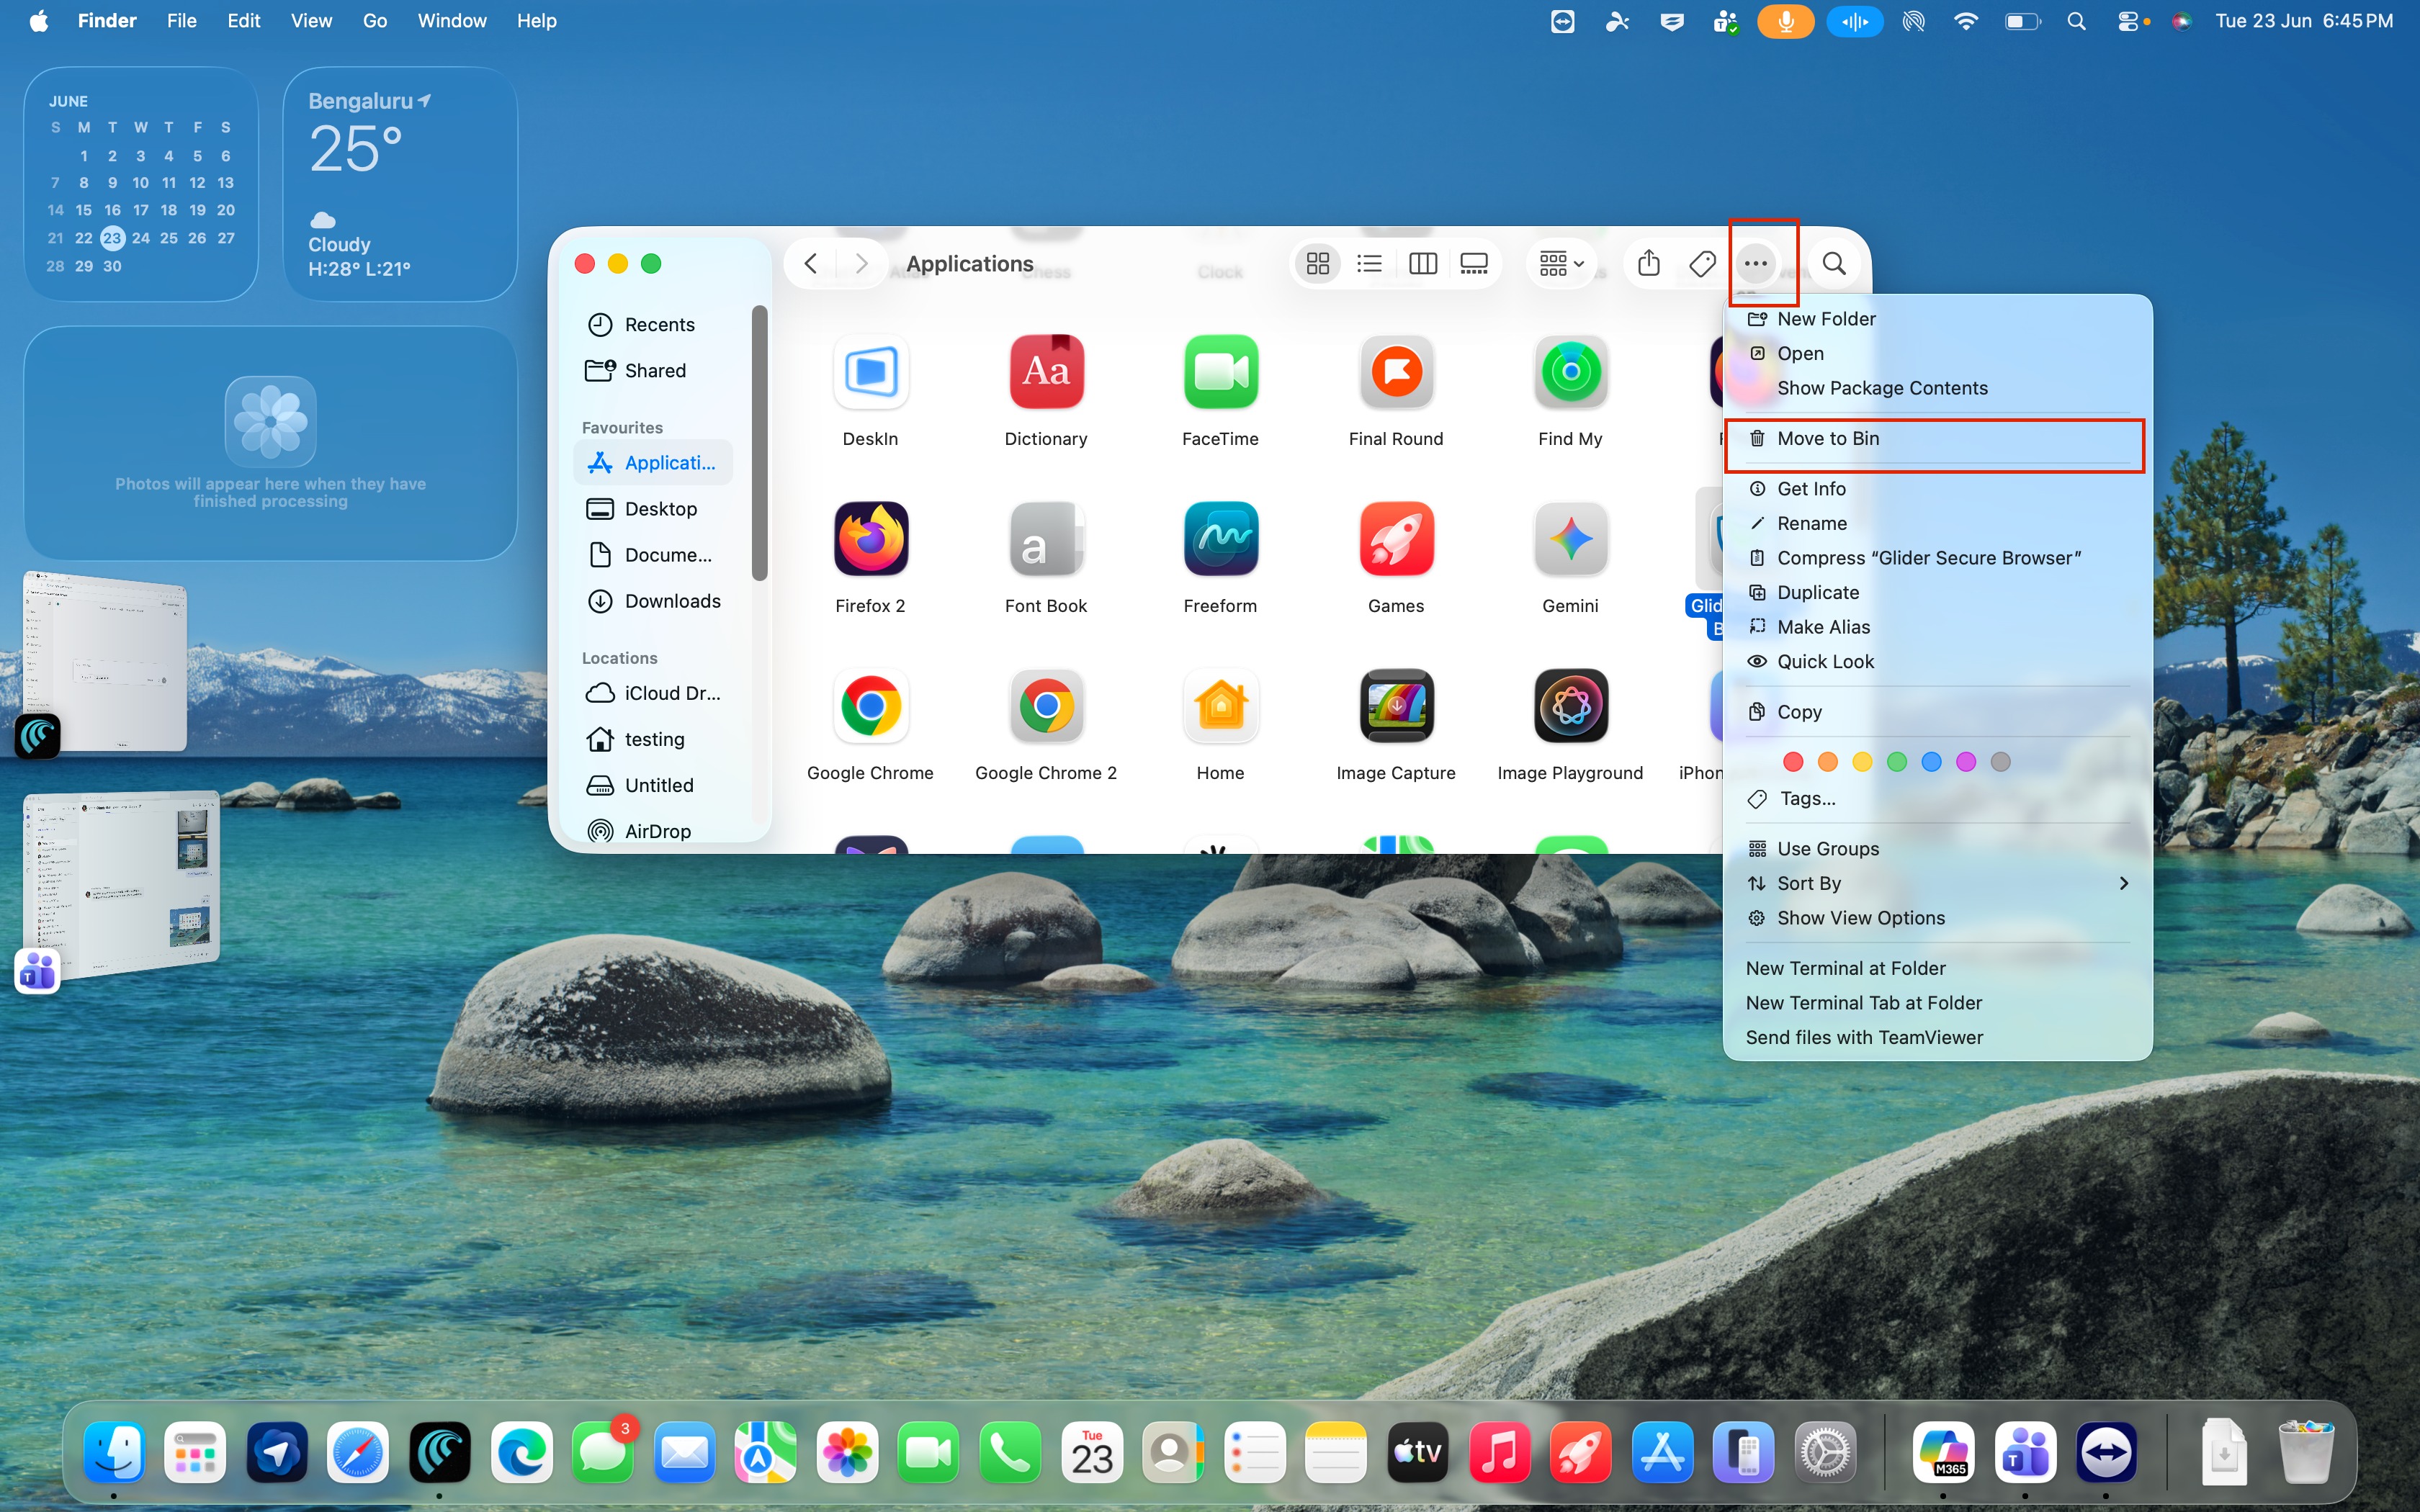
Task: Toggle Use Groups in the action menu
Action: [1937, 848]
